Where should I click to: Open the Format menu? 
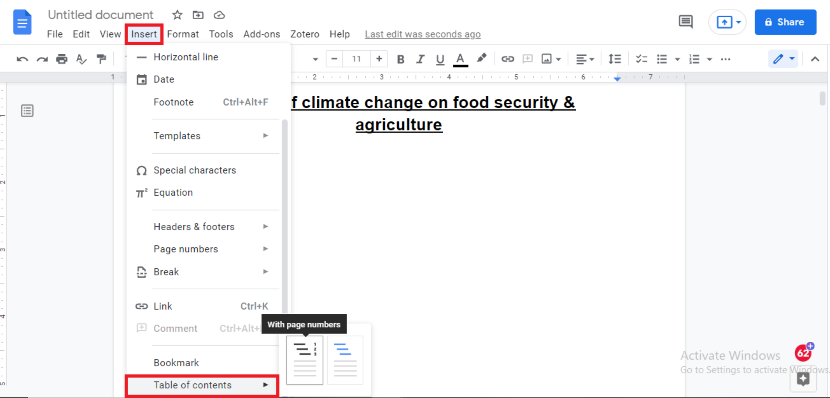183,34
